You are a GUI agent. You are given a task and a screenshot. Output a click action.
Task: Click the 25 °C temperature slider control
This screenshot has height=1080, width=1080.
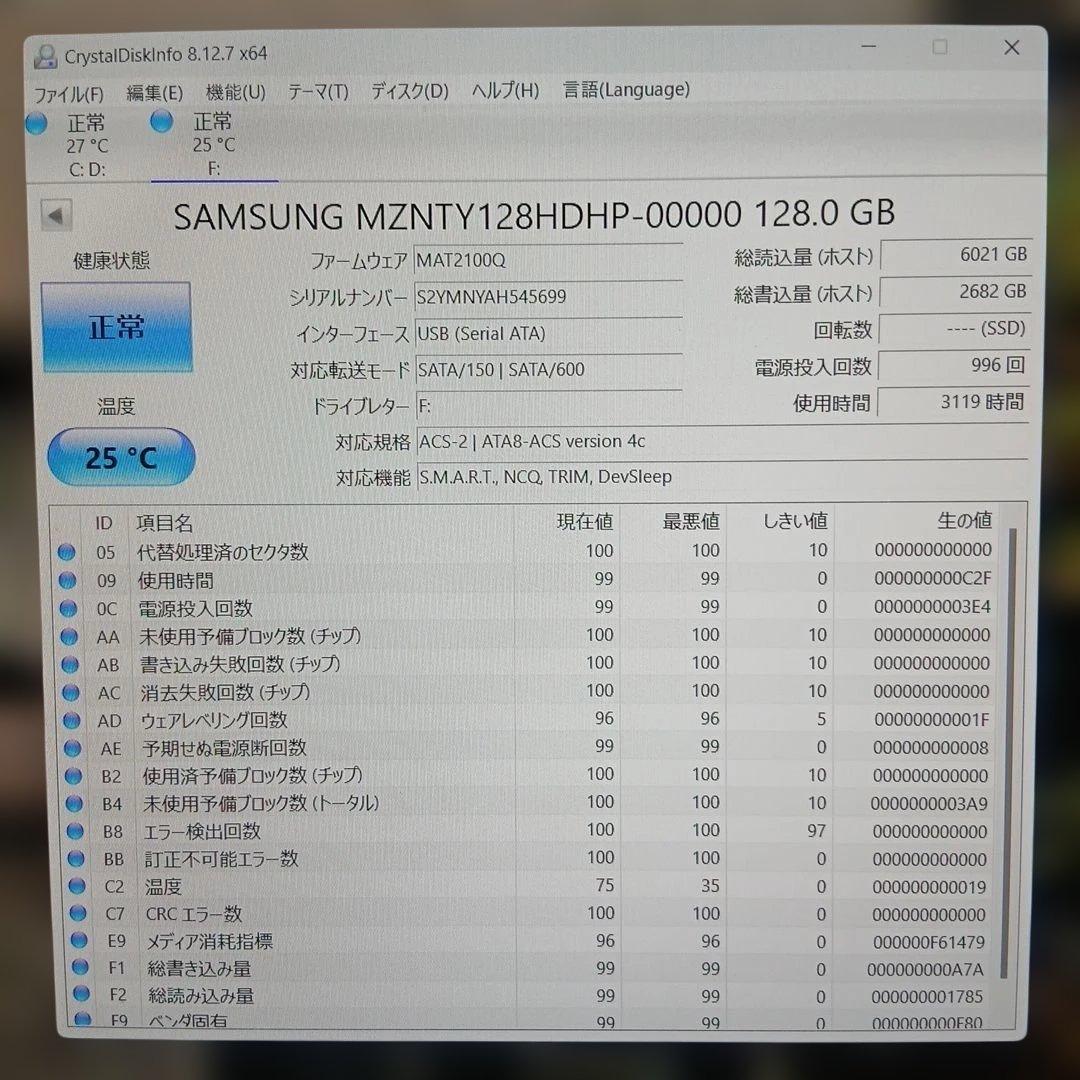[x=120, y=457]
